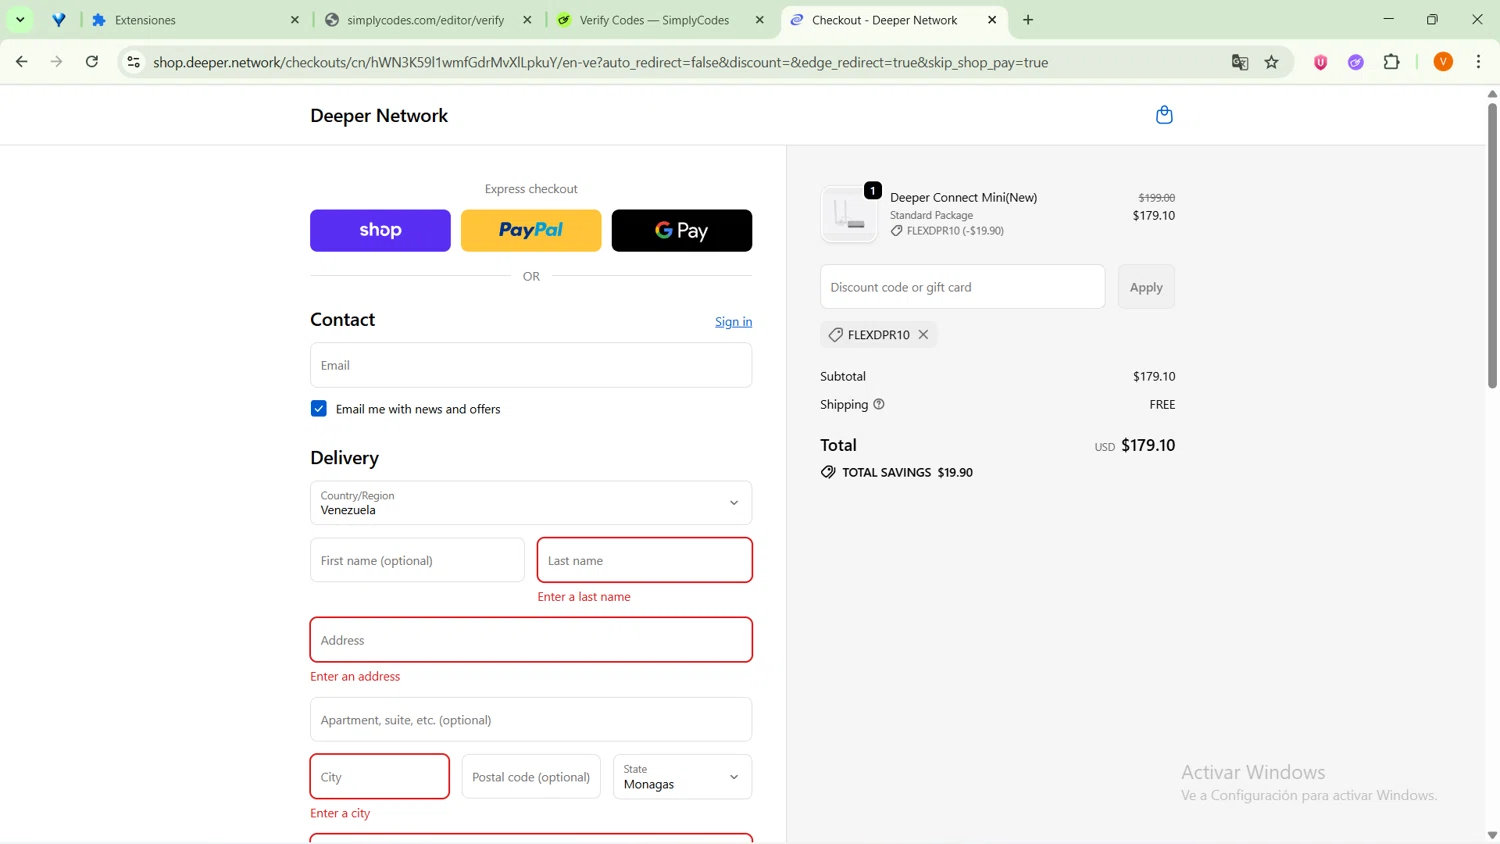Click the page vertical scrollbar thumb
Viewport: 1500px width, 844px height.
1492,245
